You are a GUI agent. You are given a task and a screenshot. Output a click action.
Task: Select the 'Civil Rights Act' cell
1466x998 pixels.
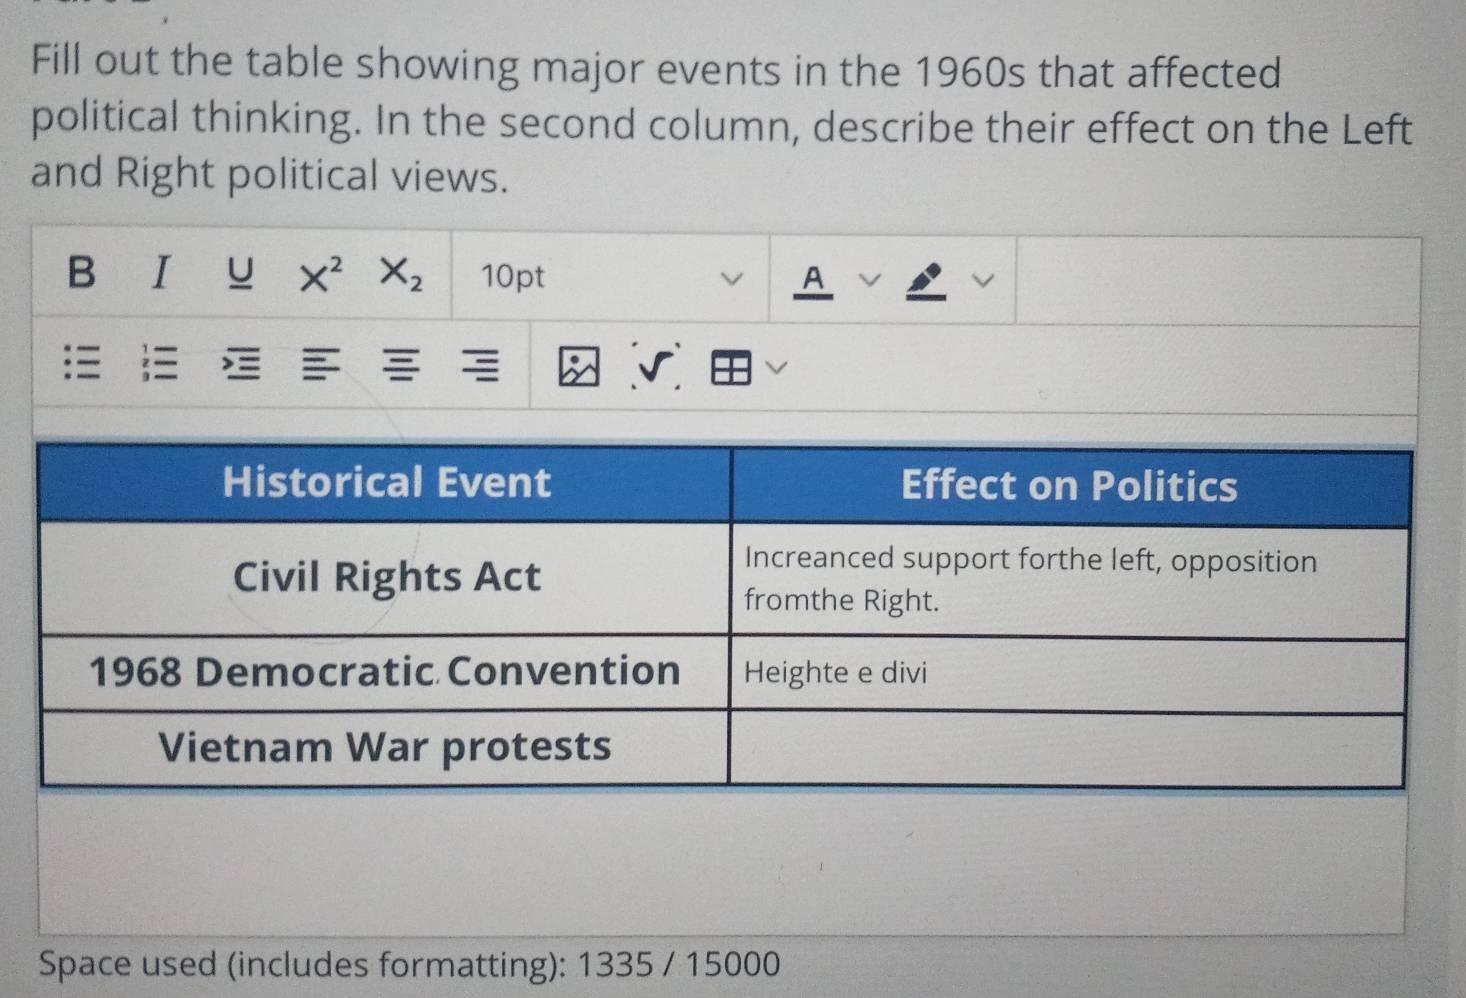[x=386, y=577]
